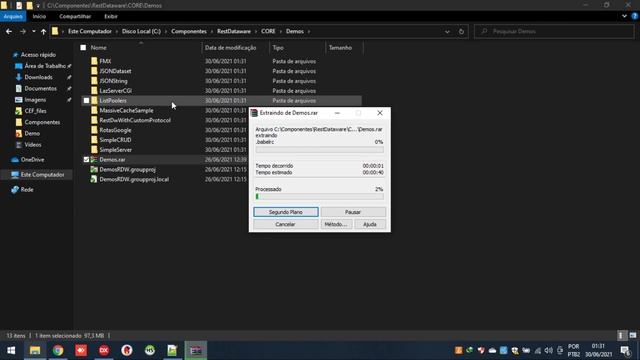Click the Segundo Plano button

tap(286, 212)
